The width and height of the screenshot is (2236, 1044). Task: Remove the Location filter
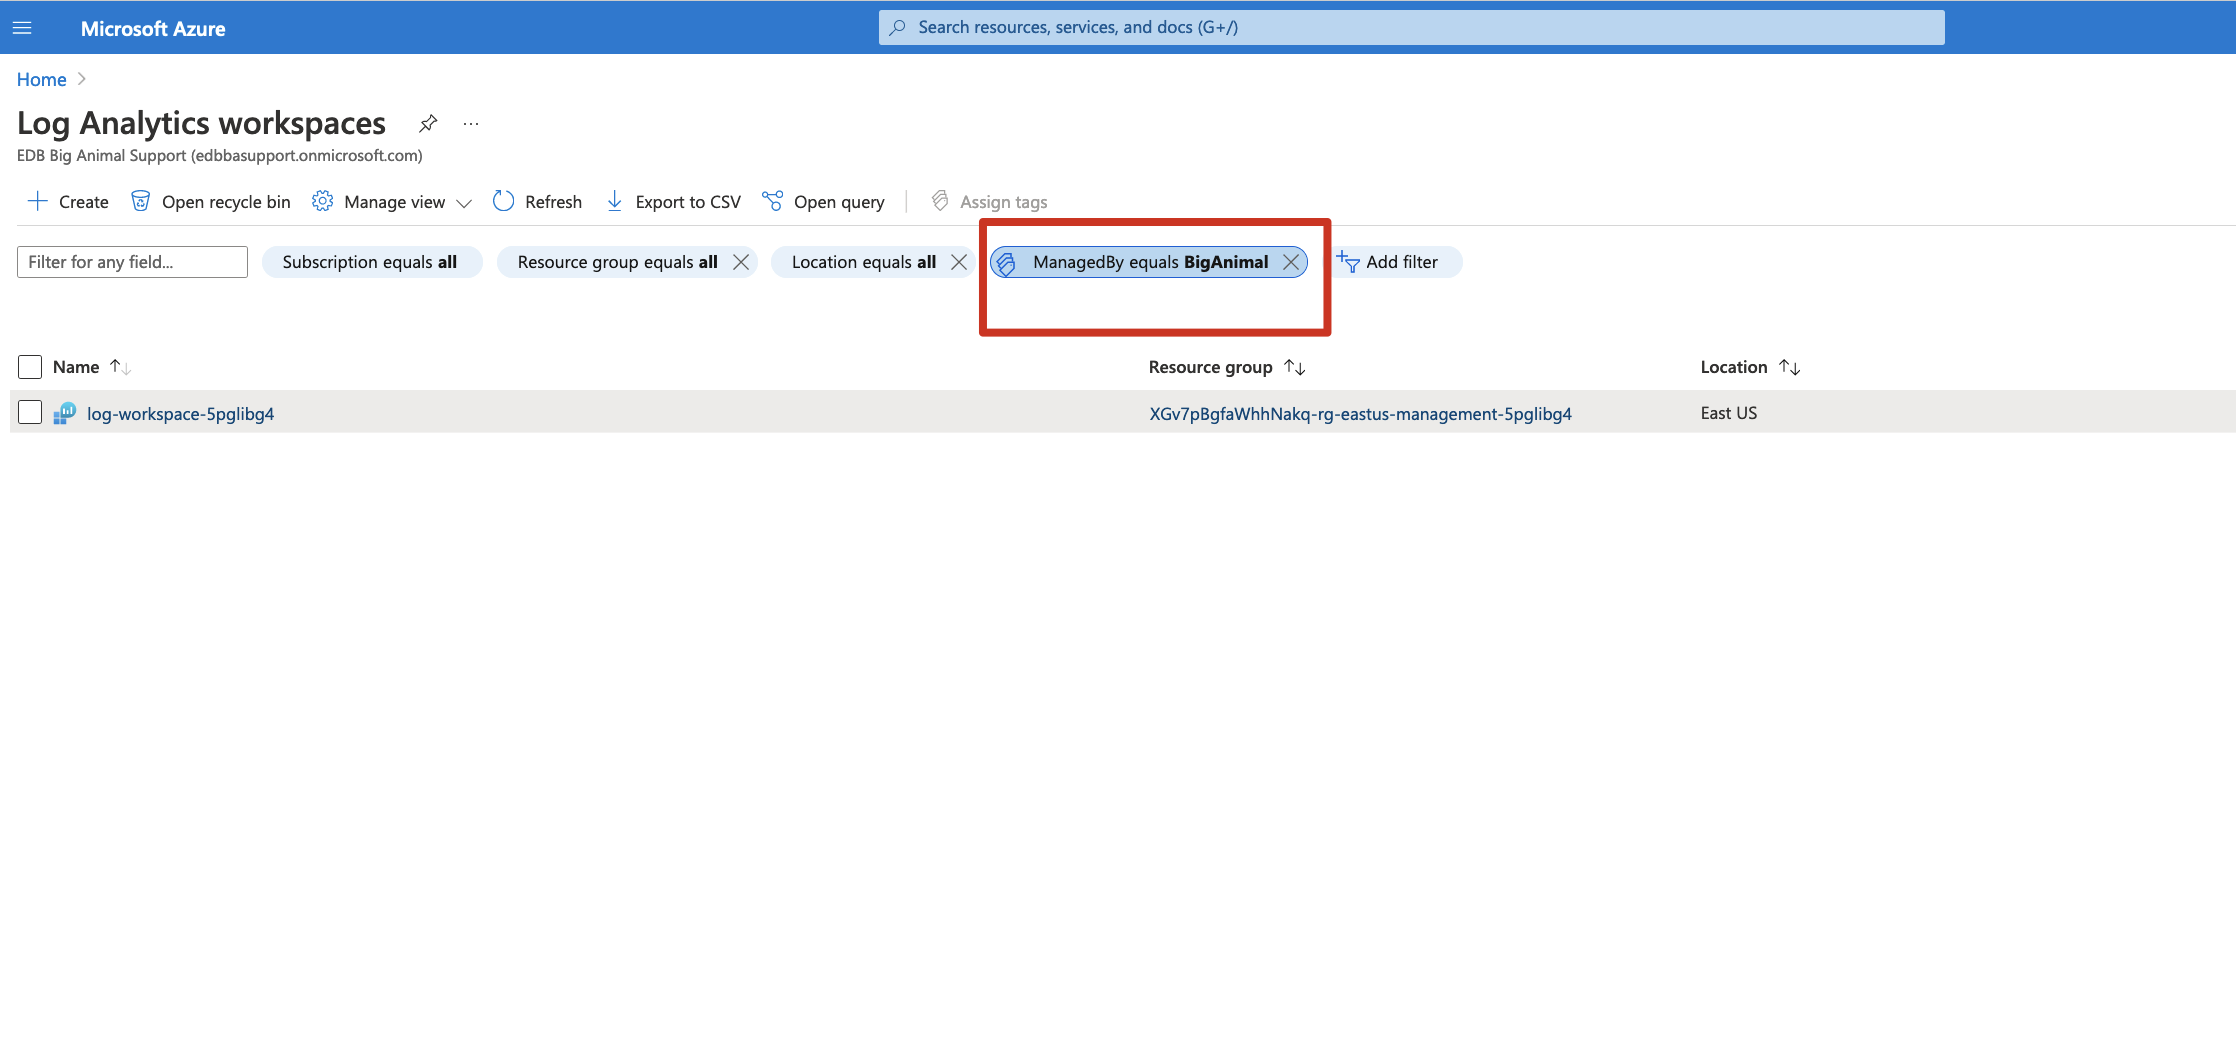[959, 262]
